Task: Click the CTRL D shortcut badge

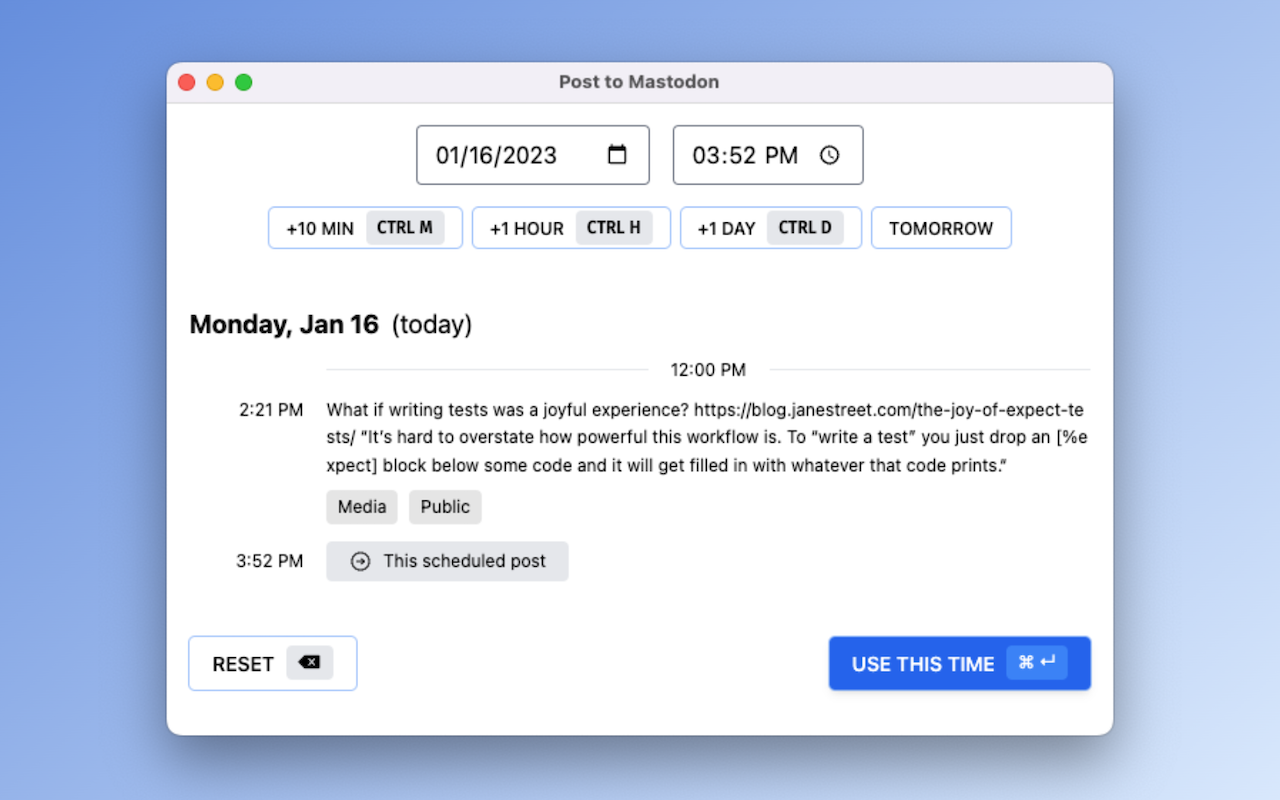Action: pyautogui.click(x=805, y=227)
